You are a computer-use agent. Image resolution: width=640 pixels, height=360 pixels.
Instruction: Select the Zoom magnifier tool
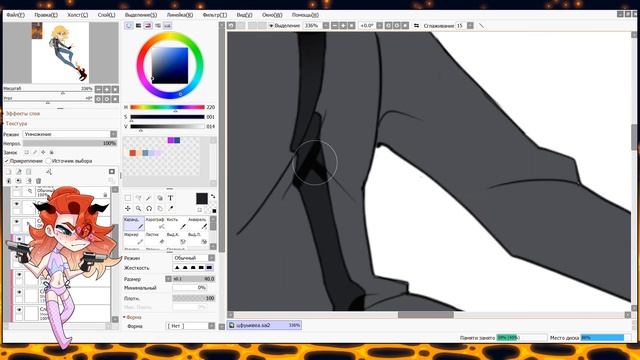point(138,209)
